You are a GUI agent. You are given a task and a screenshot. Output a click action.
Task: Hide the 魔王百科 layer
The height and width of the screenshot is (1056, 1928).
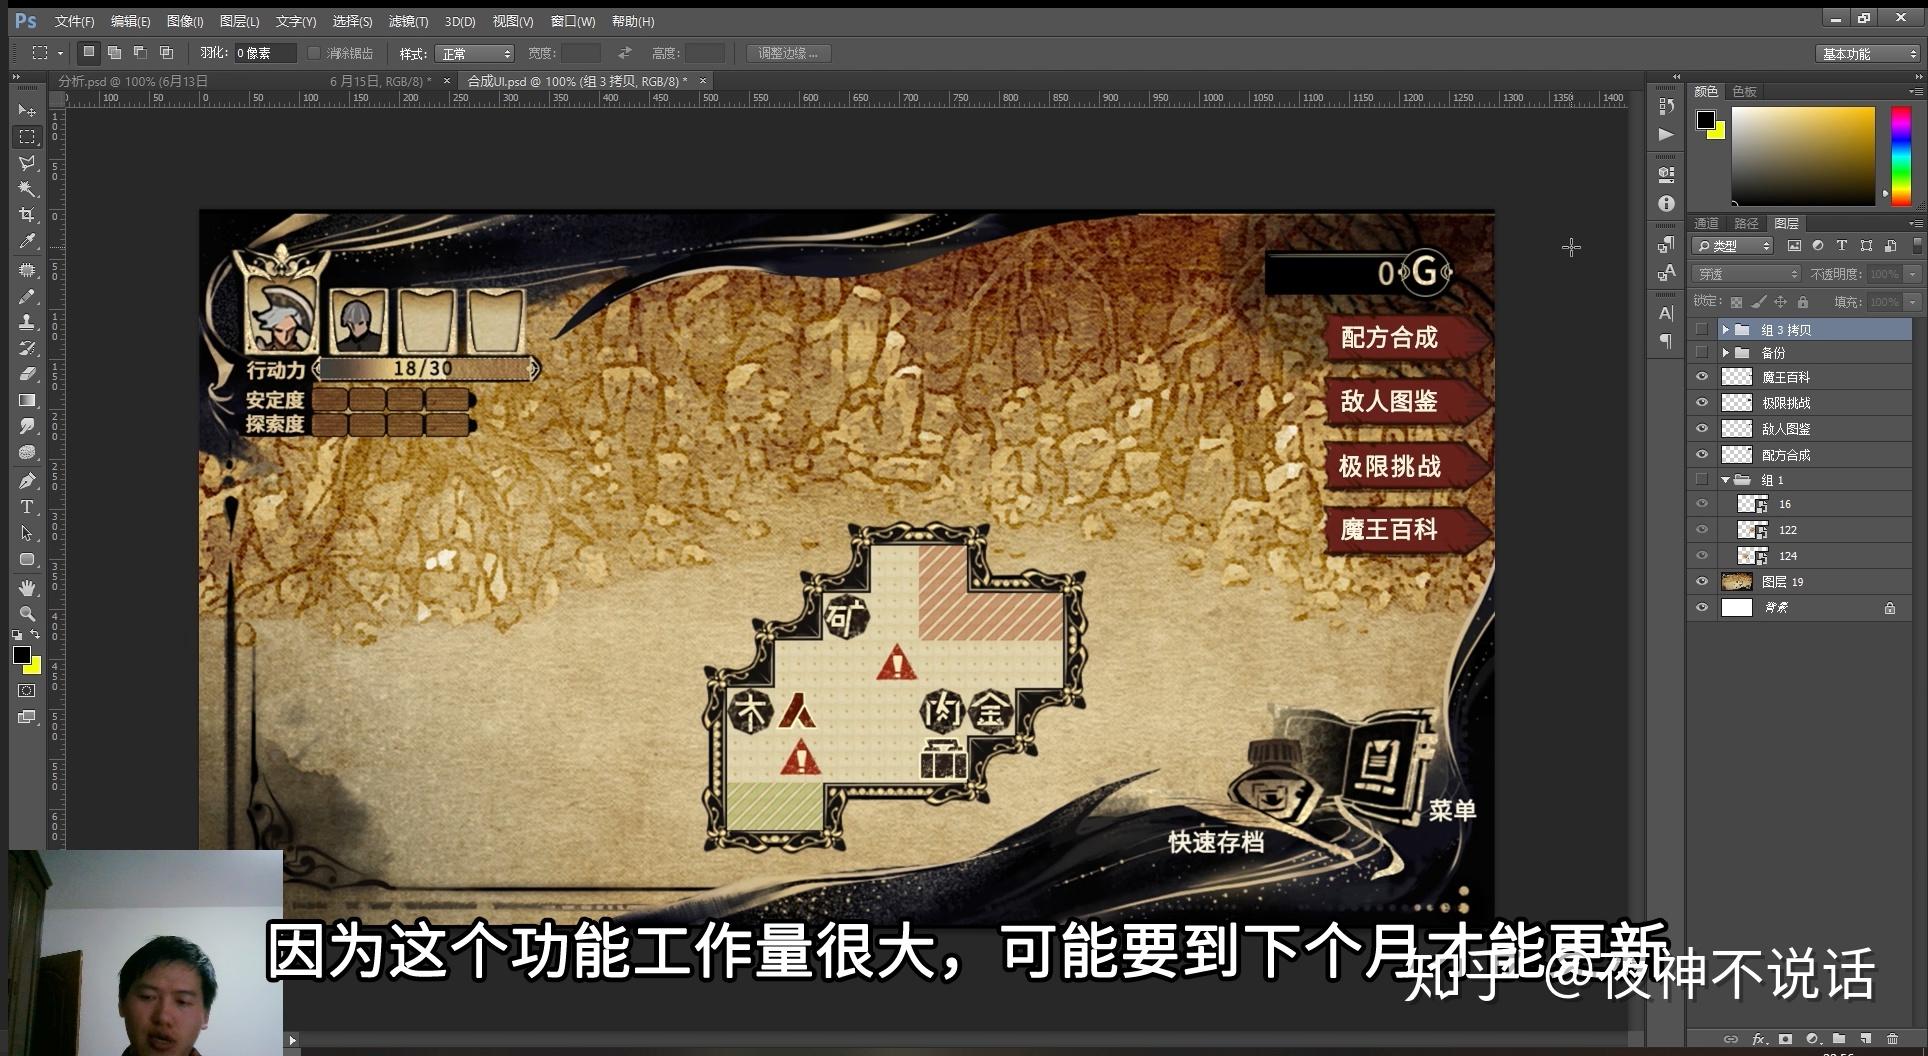click(1702, 377)
